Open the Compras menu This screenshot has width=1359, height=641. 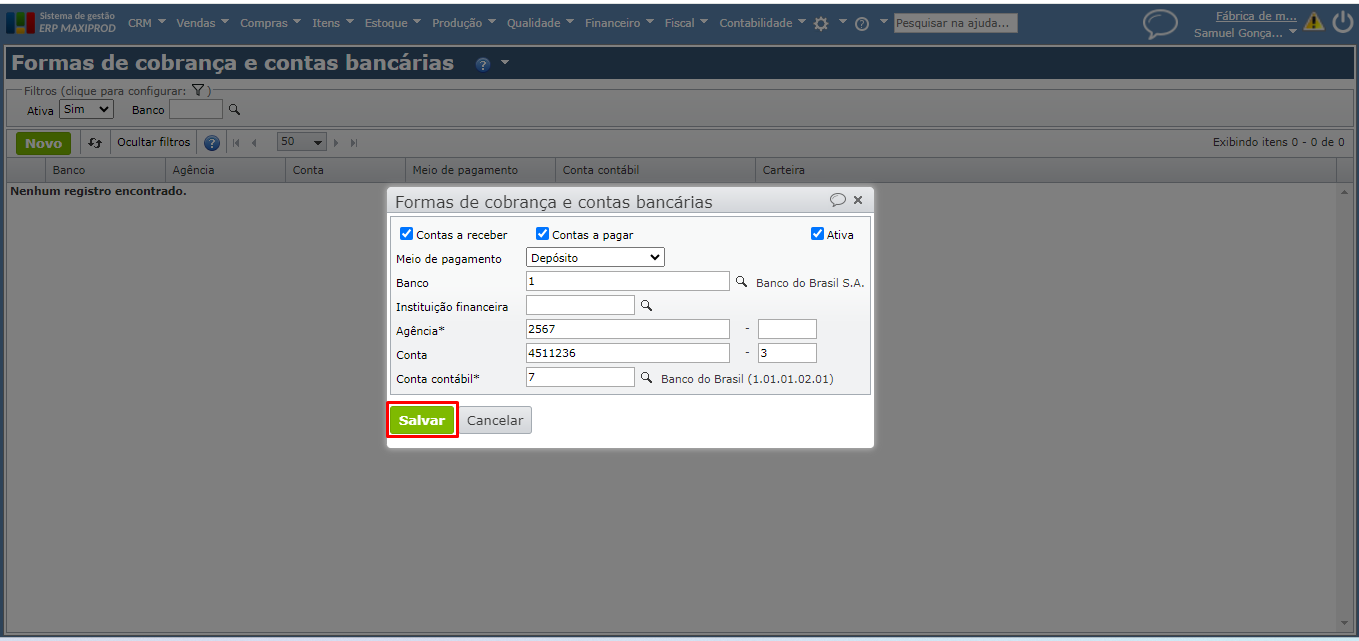[270, 23]
